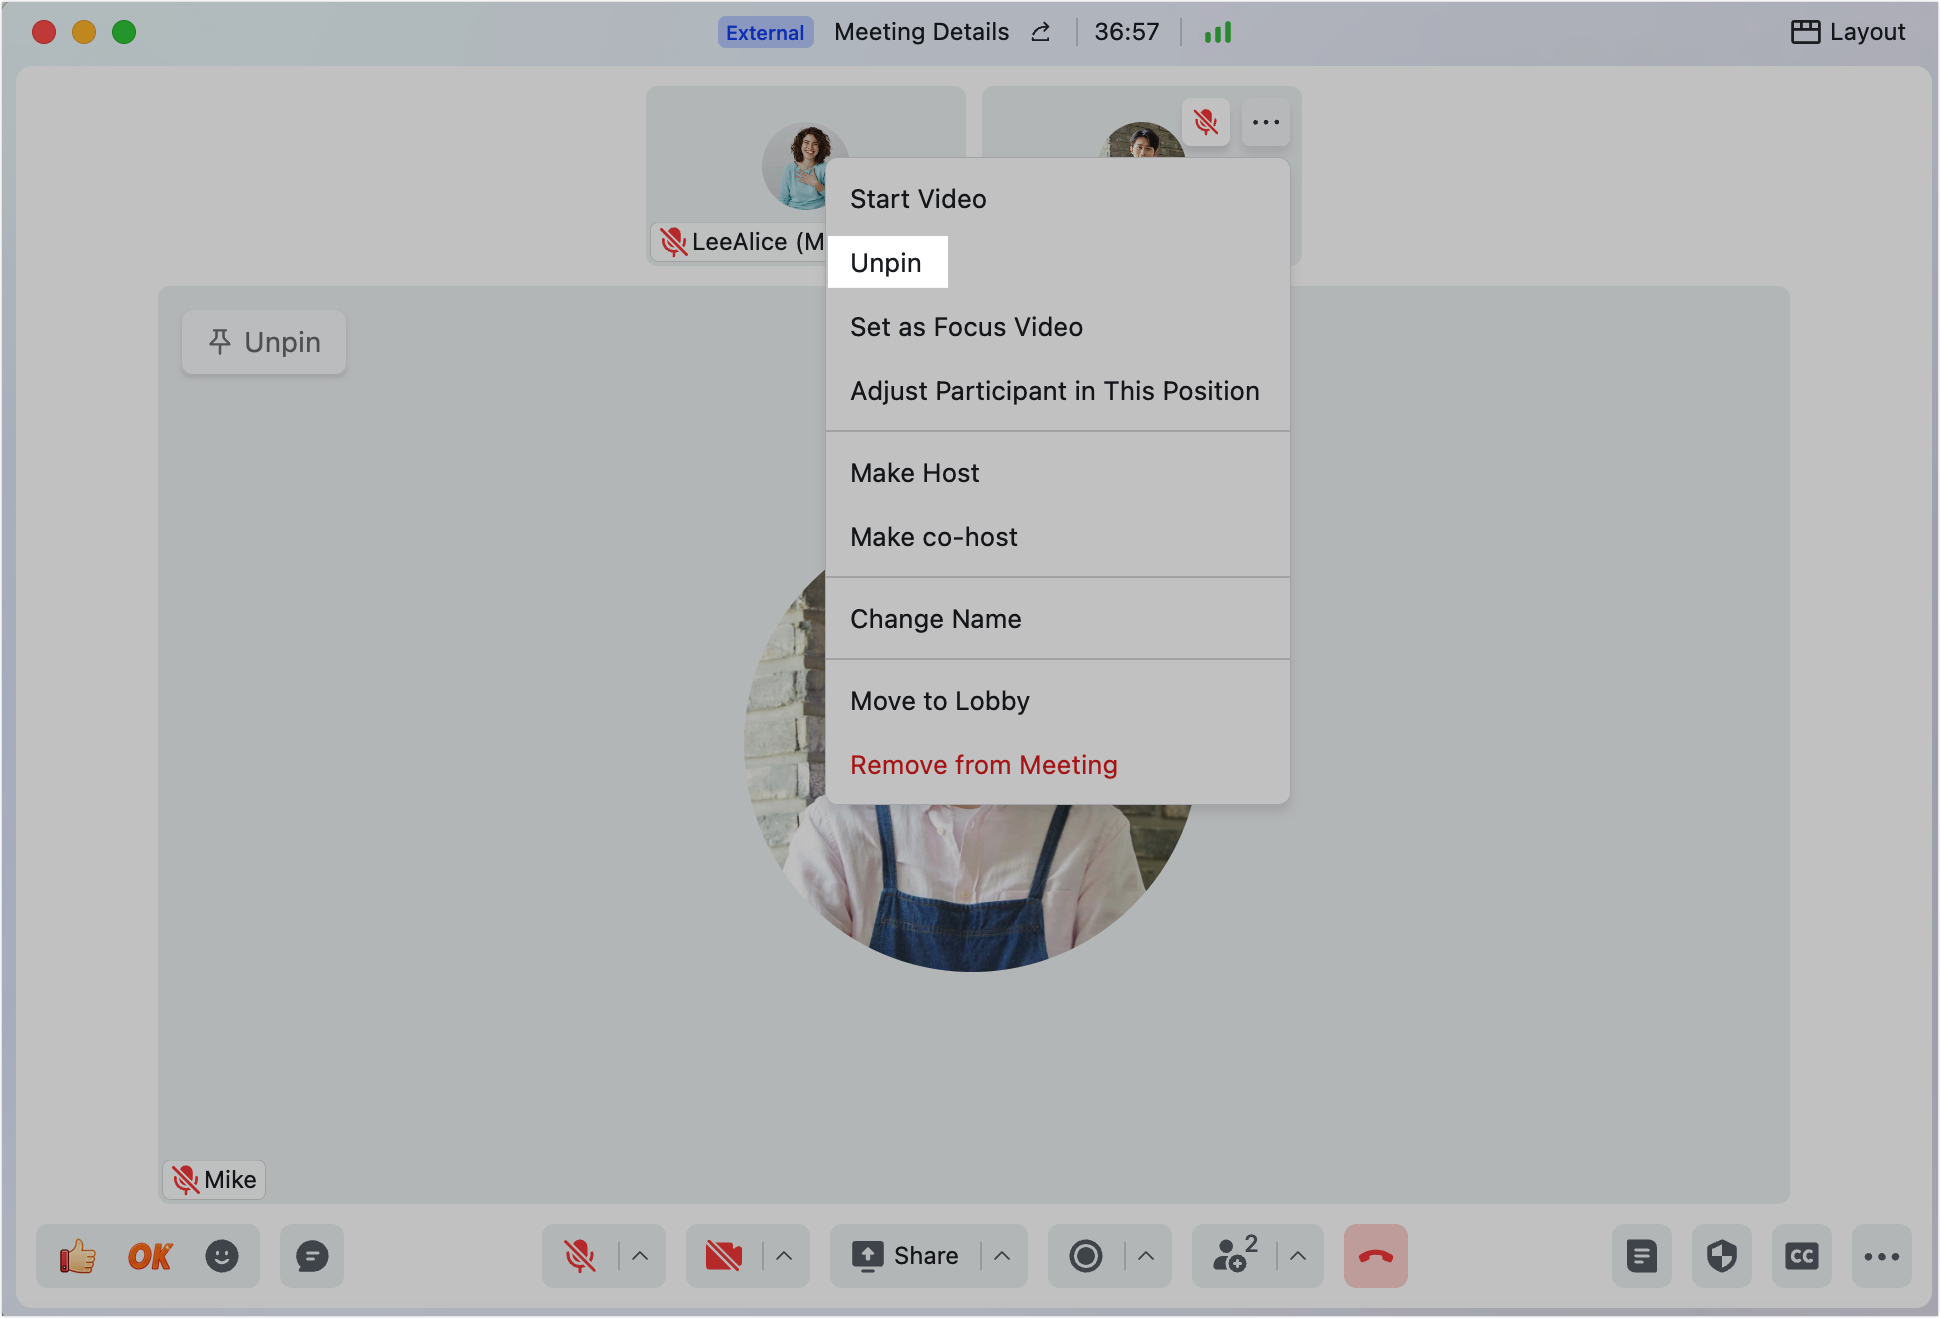
Task: Click the tile's three-dot more button
Action: pyautogui.click(x=1266, y=122)
